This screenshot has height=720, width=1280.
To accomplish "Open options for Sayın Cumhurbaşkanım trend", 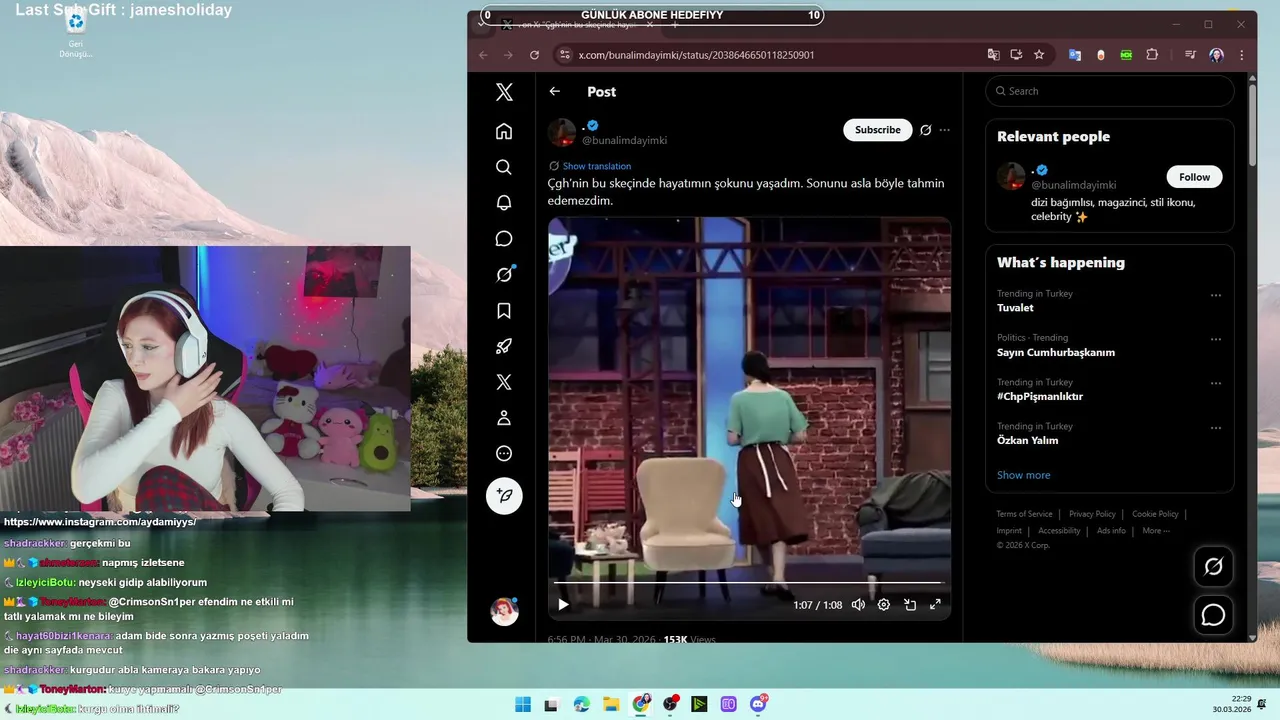I will point(1216,339).
